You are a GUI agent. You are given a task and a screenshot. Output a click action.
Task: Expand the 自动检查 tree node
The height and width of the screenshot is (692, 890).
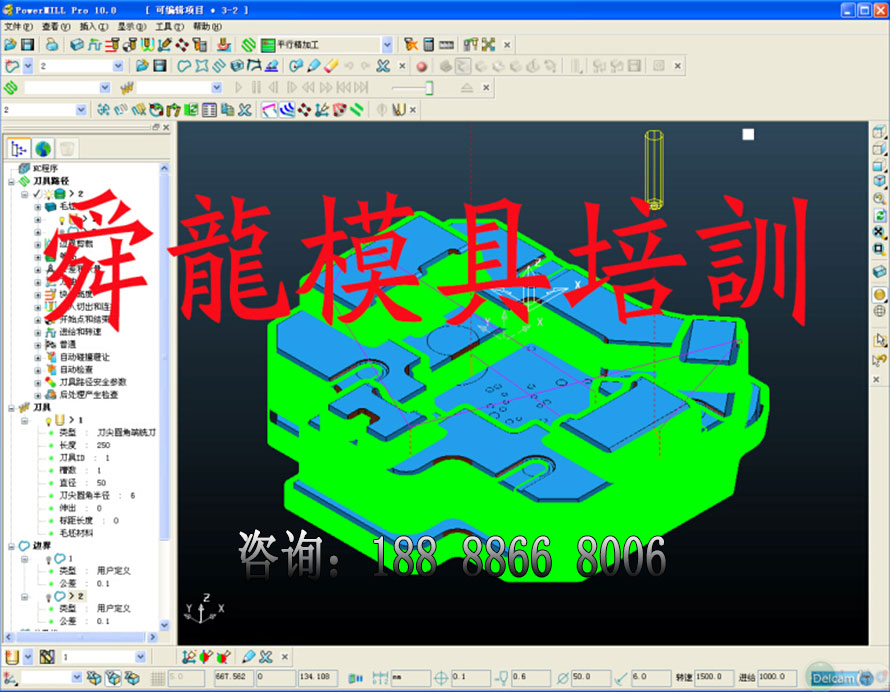point(38,369)
